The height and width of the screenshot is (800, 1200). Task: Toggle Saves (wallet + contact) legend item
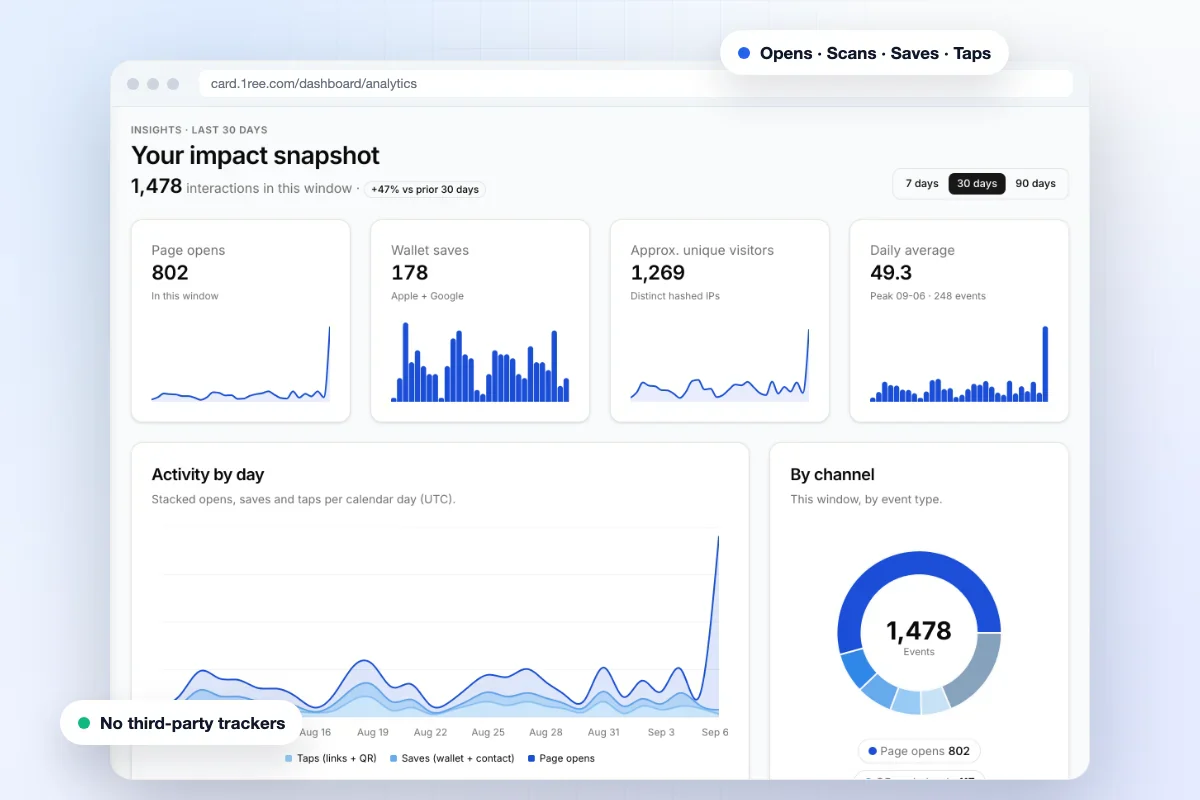point(451,758)
